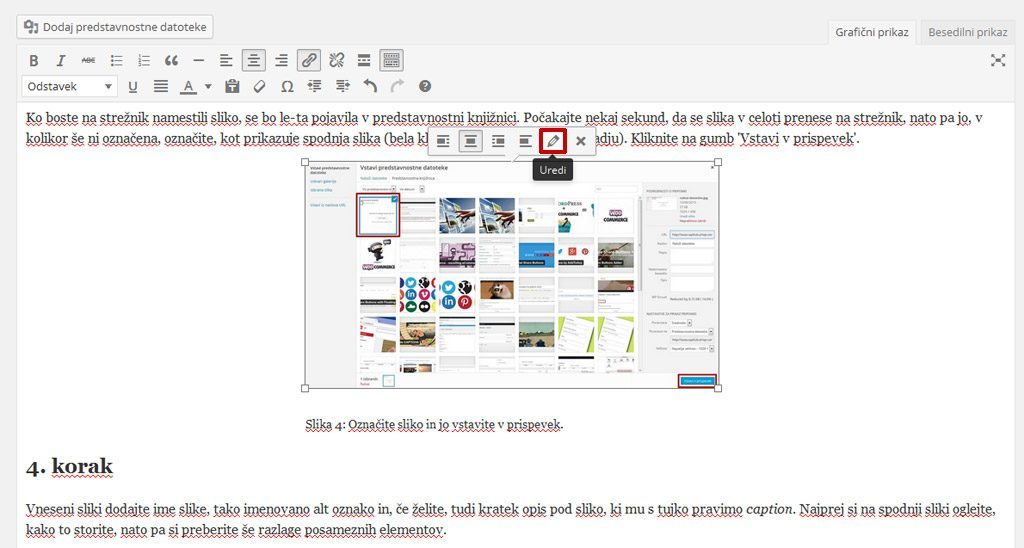Toggle bold formatting
This screenshot has height=548, width=1024.
(33, 60)
